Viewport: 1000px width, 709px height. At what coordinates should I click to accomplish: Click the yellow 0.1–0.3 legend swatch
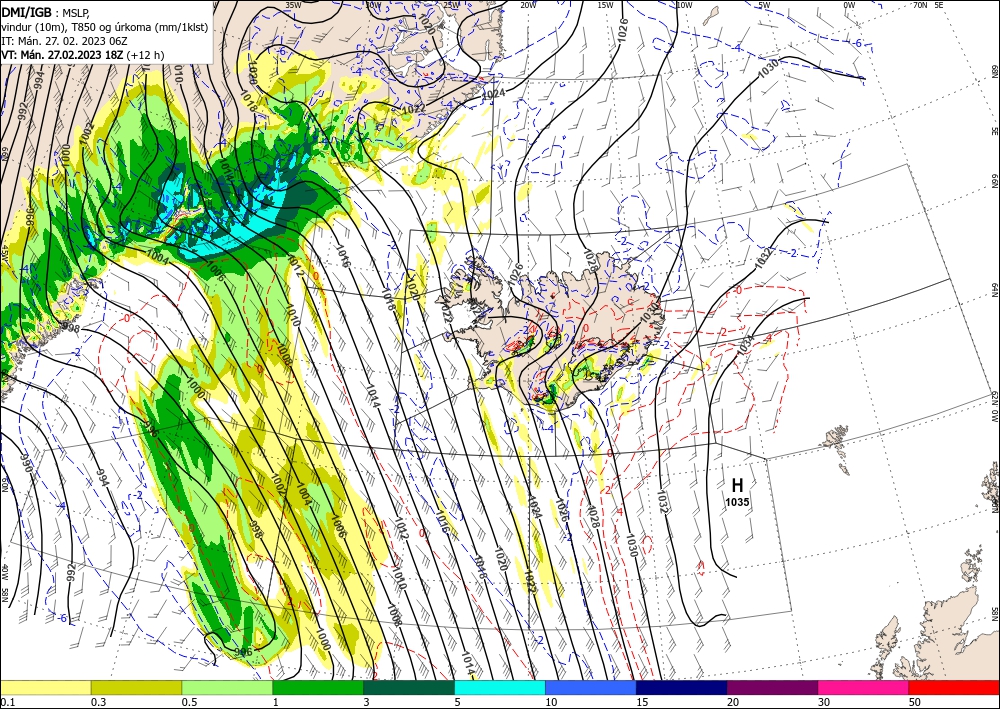(45, 687)
